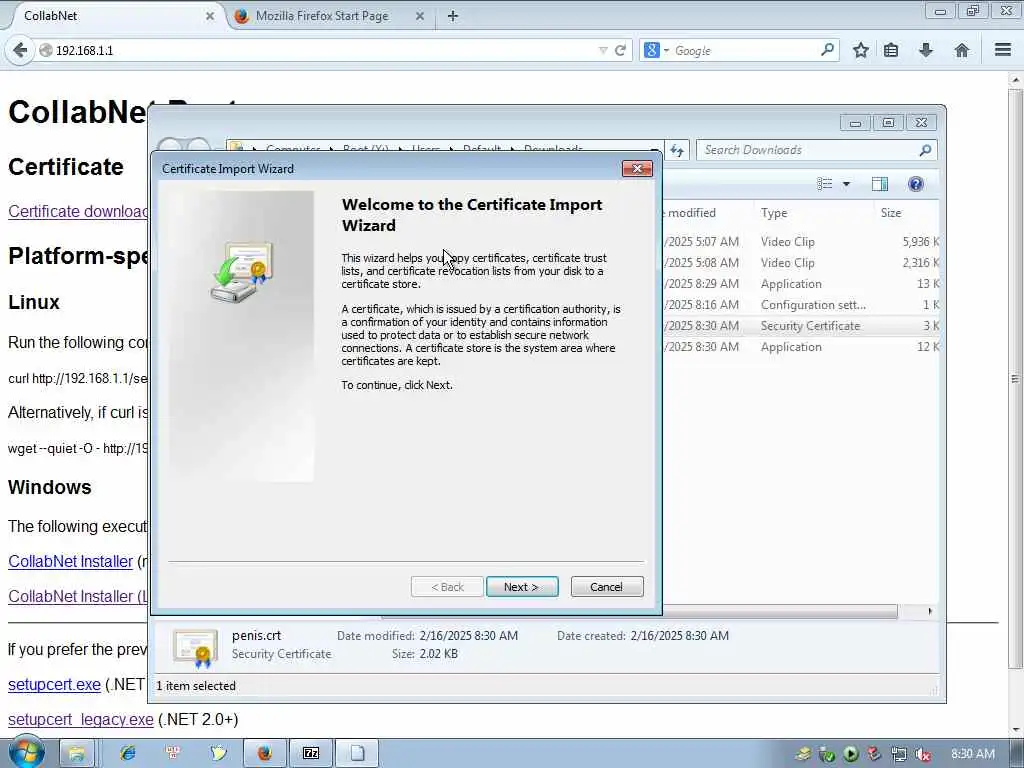1024x768 pixels.
Task: Open a new Firefox tab
Action: coord(453,16)
